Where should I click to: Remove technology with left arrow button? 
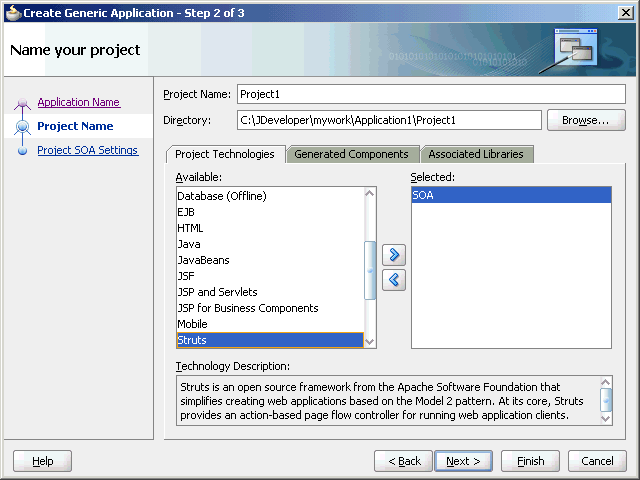point(394,280)
